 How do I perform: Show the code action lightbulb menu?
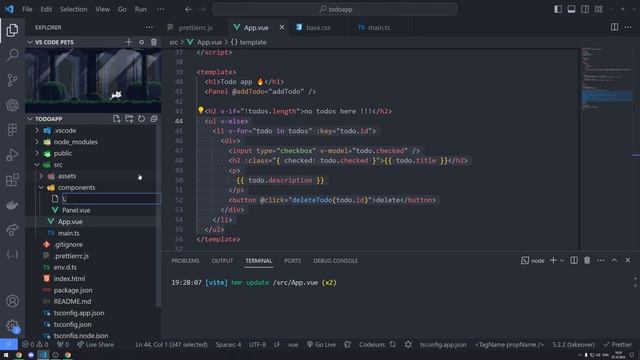(x=200, y=111)
